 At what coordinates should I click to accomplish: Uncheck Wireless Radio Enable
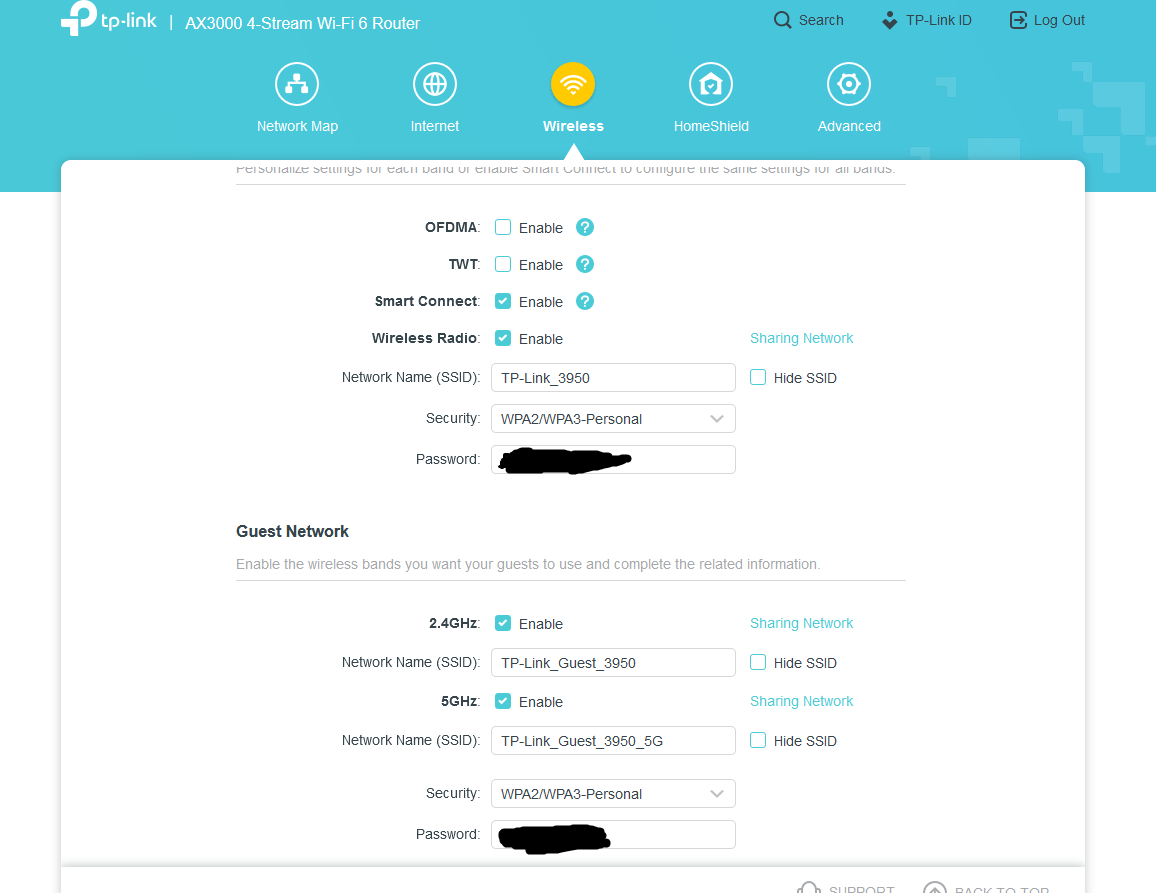click(503, 338)
